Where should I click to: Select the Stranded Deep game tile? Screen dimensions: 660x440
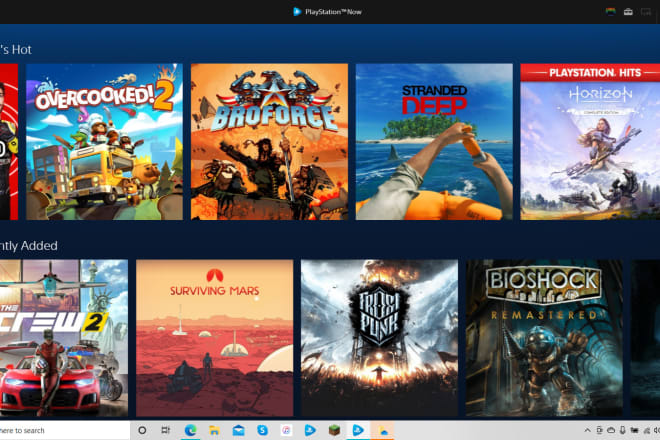(x=434, y=141)
